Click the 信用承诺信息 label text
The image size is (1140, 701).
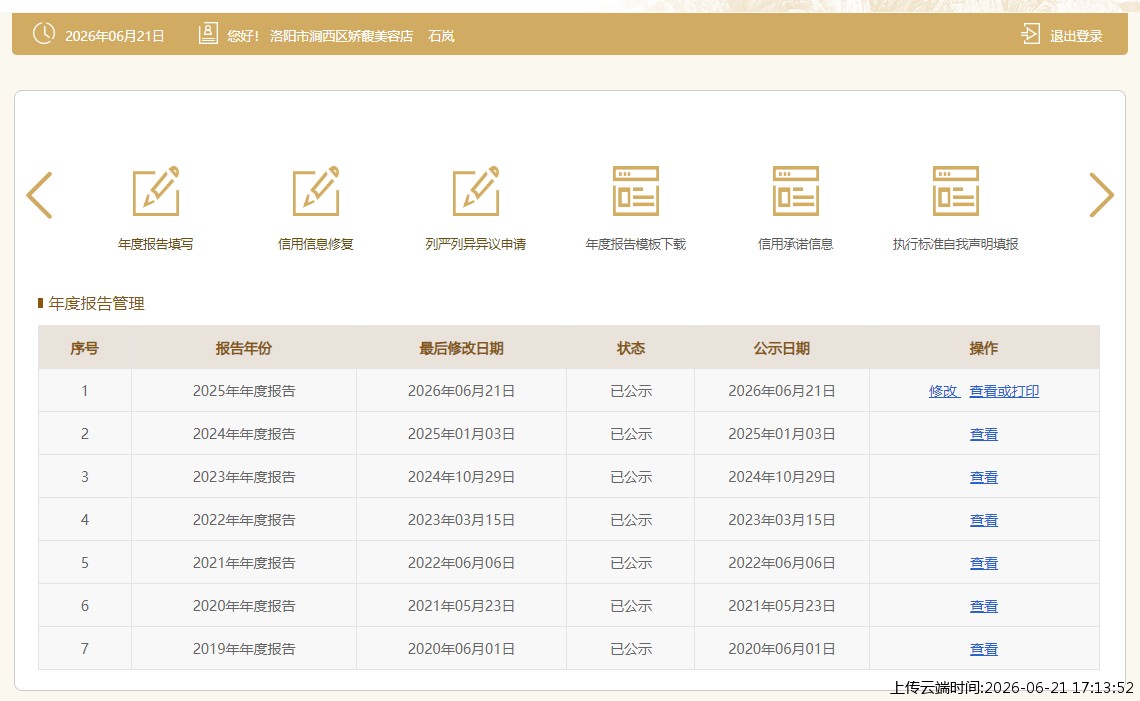(x=795, y=244)
